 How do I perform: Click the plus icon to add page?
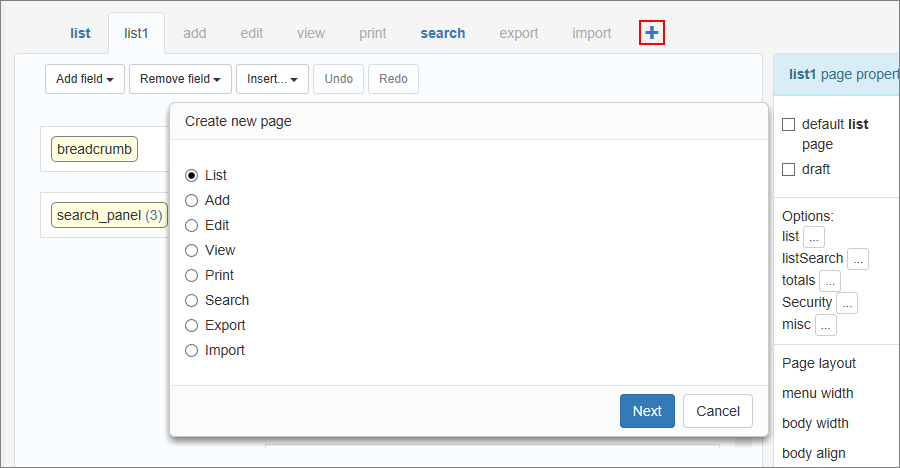(x=652, y=33)
